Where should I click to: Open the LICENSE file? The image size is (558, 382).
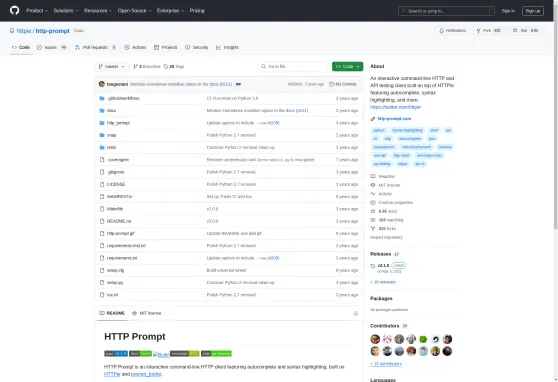coord(116,184)
